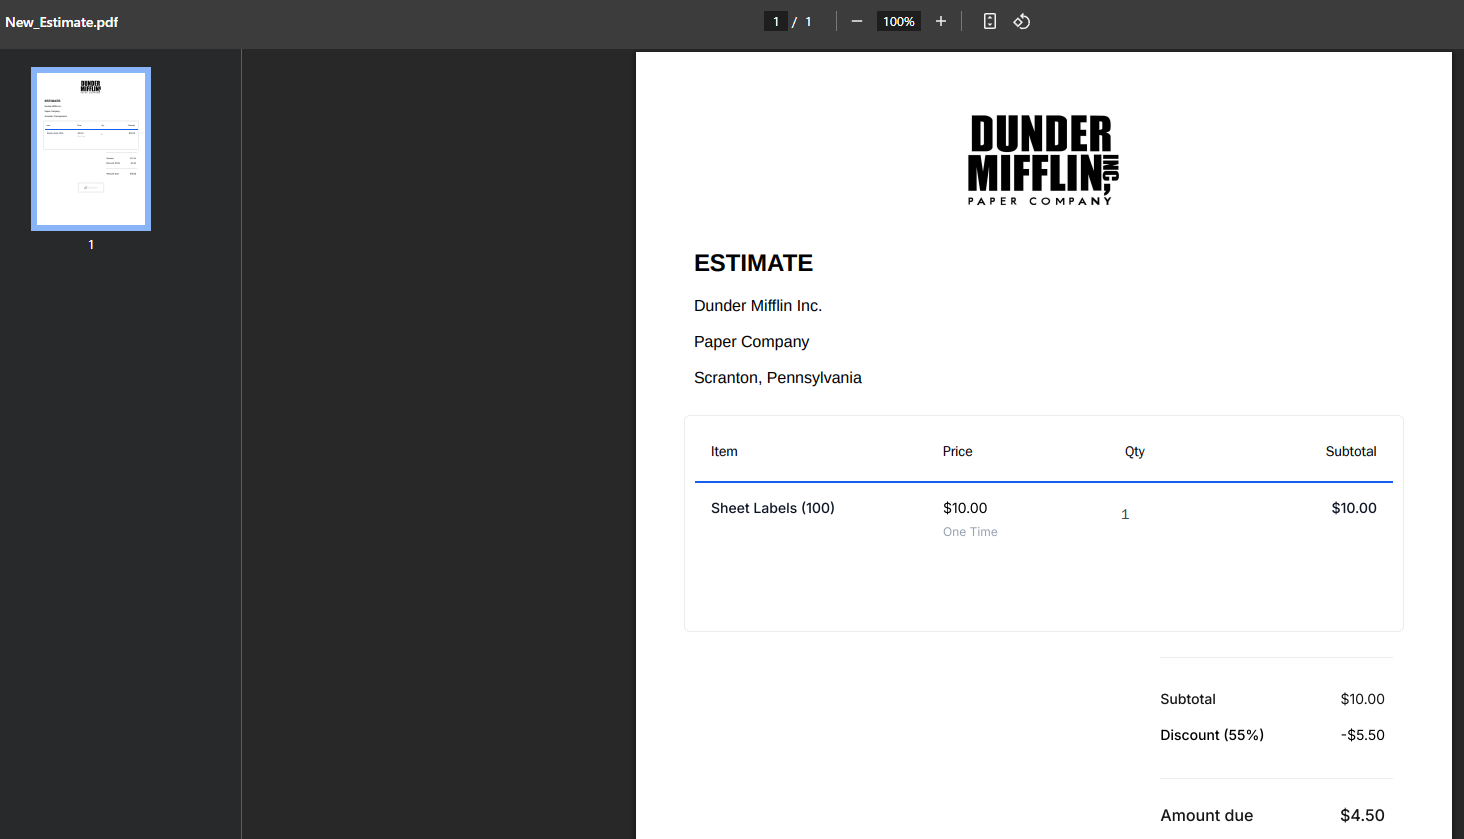
Task: Click the Subtotal column header
Action: 1351,451
